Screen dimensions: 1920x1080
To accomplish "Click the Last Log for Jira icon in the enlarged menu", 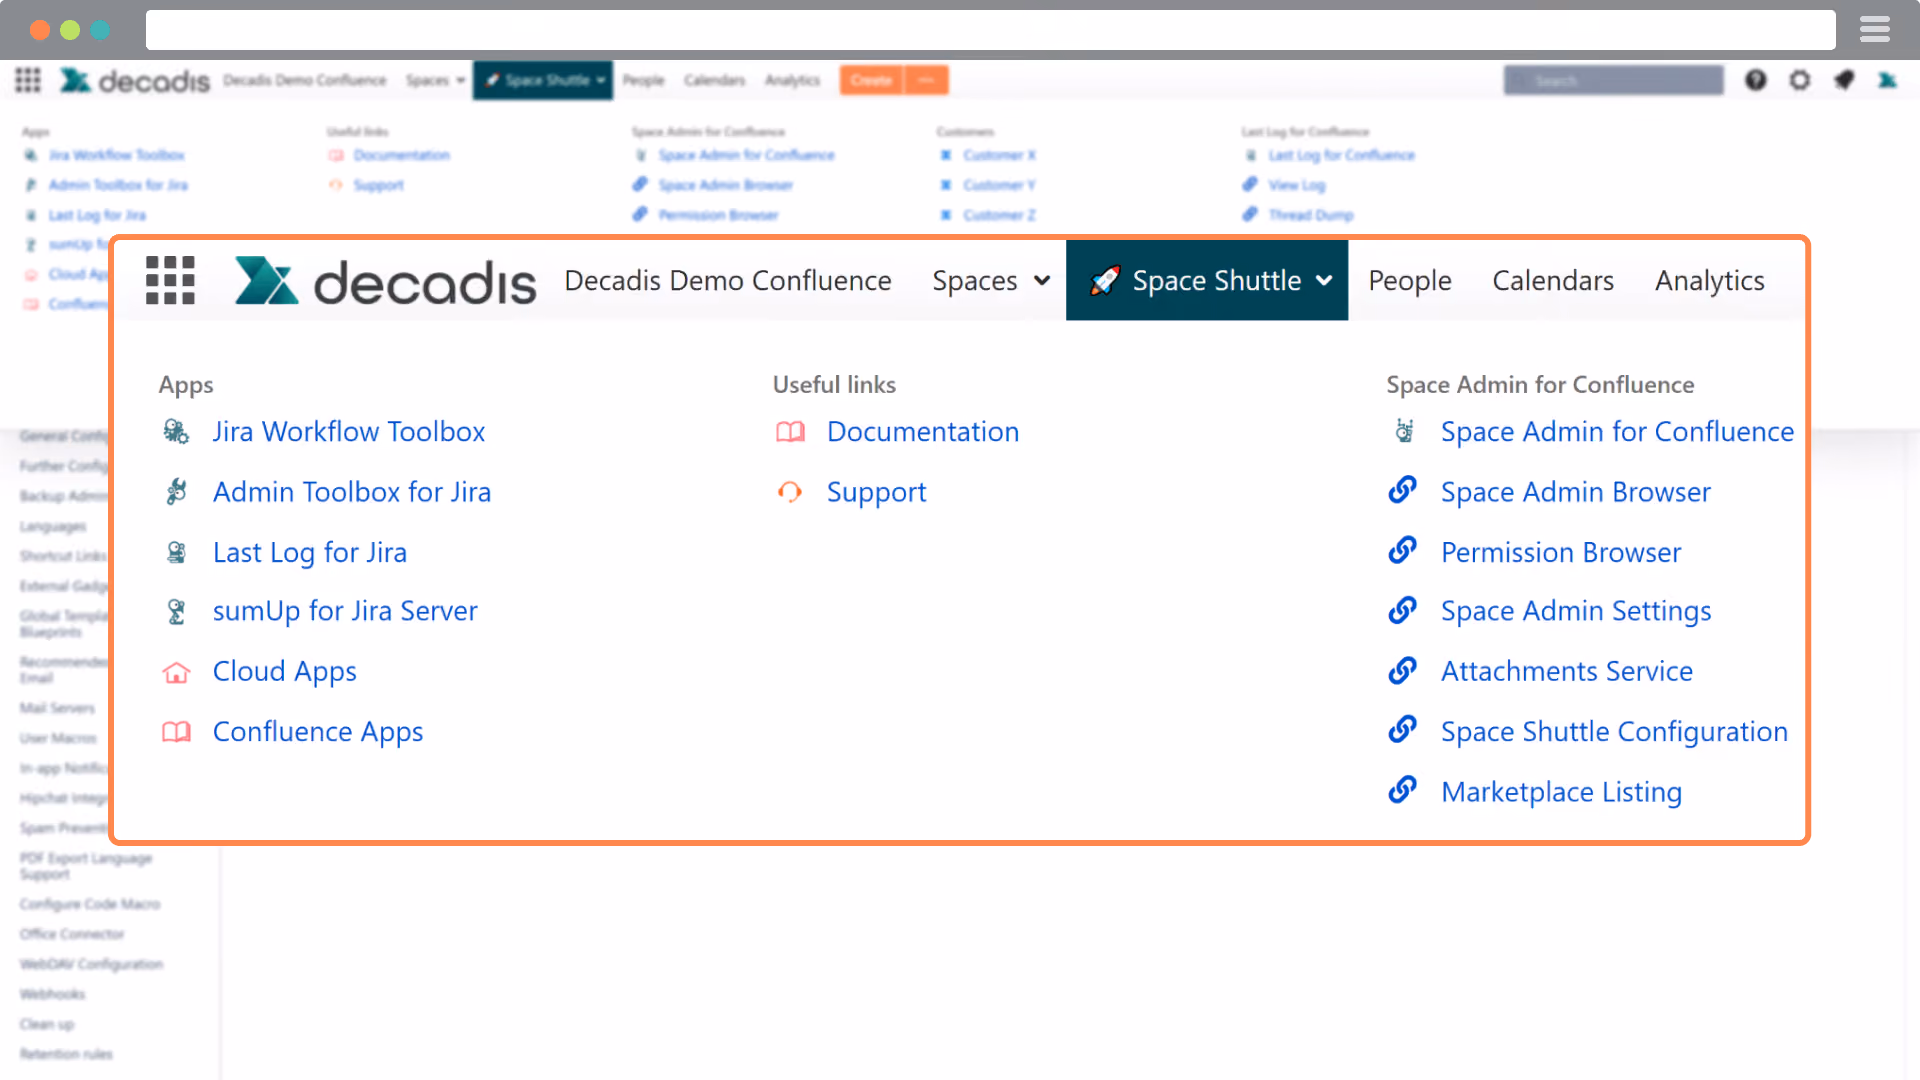I will [x=176, y=552].
